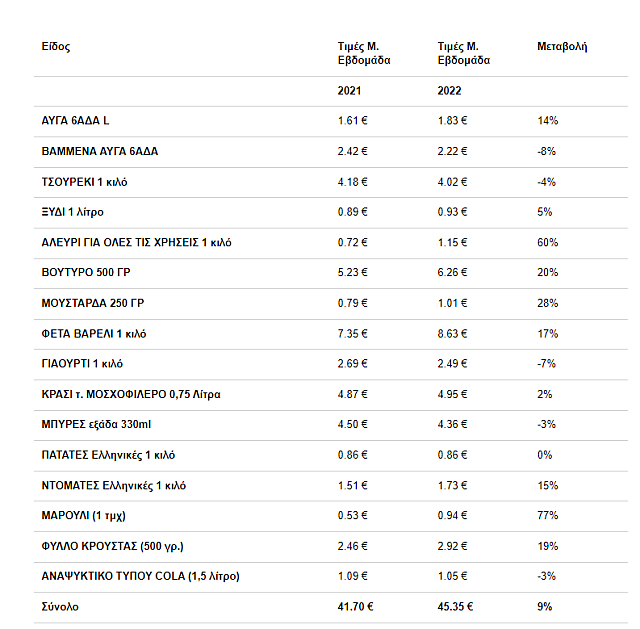Click the 2022 price 1.01 € for ΜΟΥΣΤΑΡΔΑ
This screenshot has height=629, width=640.
coord(453,303)
